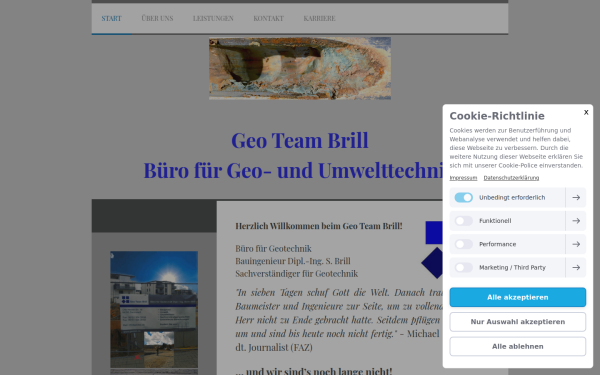
Task: Click the Cookie-Richtlinie title
Action: (x=497, y=116)
